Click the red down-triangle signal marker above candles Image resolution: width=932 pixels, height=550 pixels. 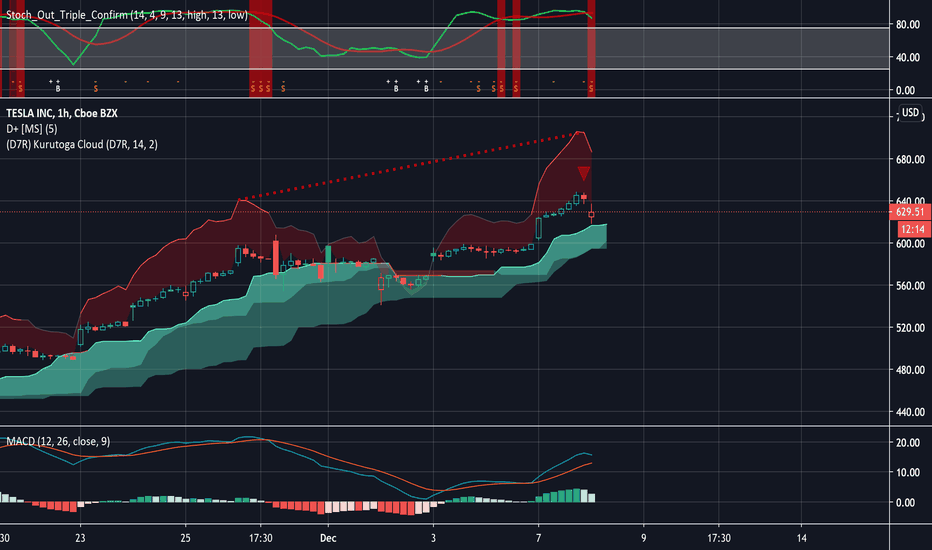pyautogui.click(x=584, y=174)
